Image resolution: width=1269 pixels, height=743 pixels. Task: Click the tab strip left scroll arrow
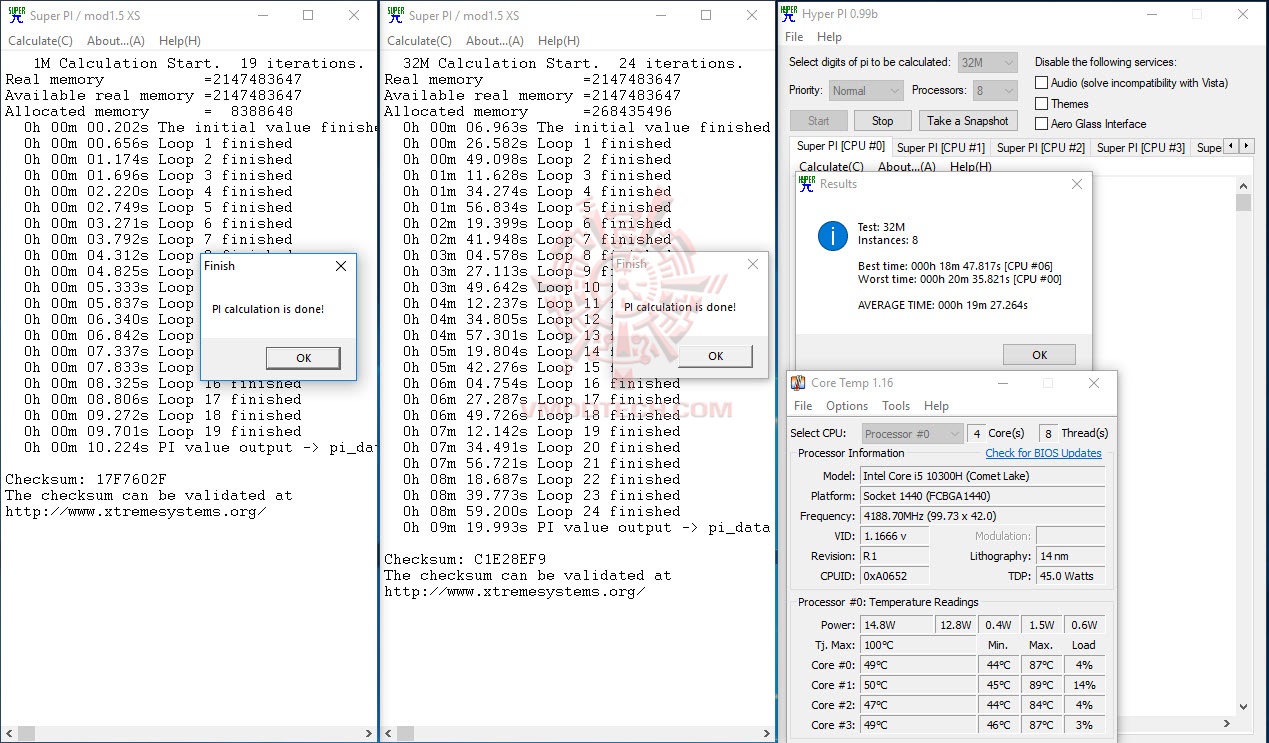point(1232,147)
